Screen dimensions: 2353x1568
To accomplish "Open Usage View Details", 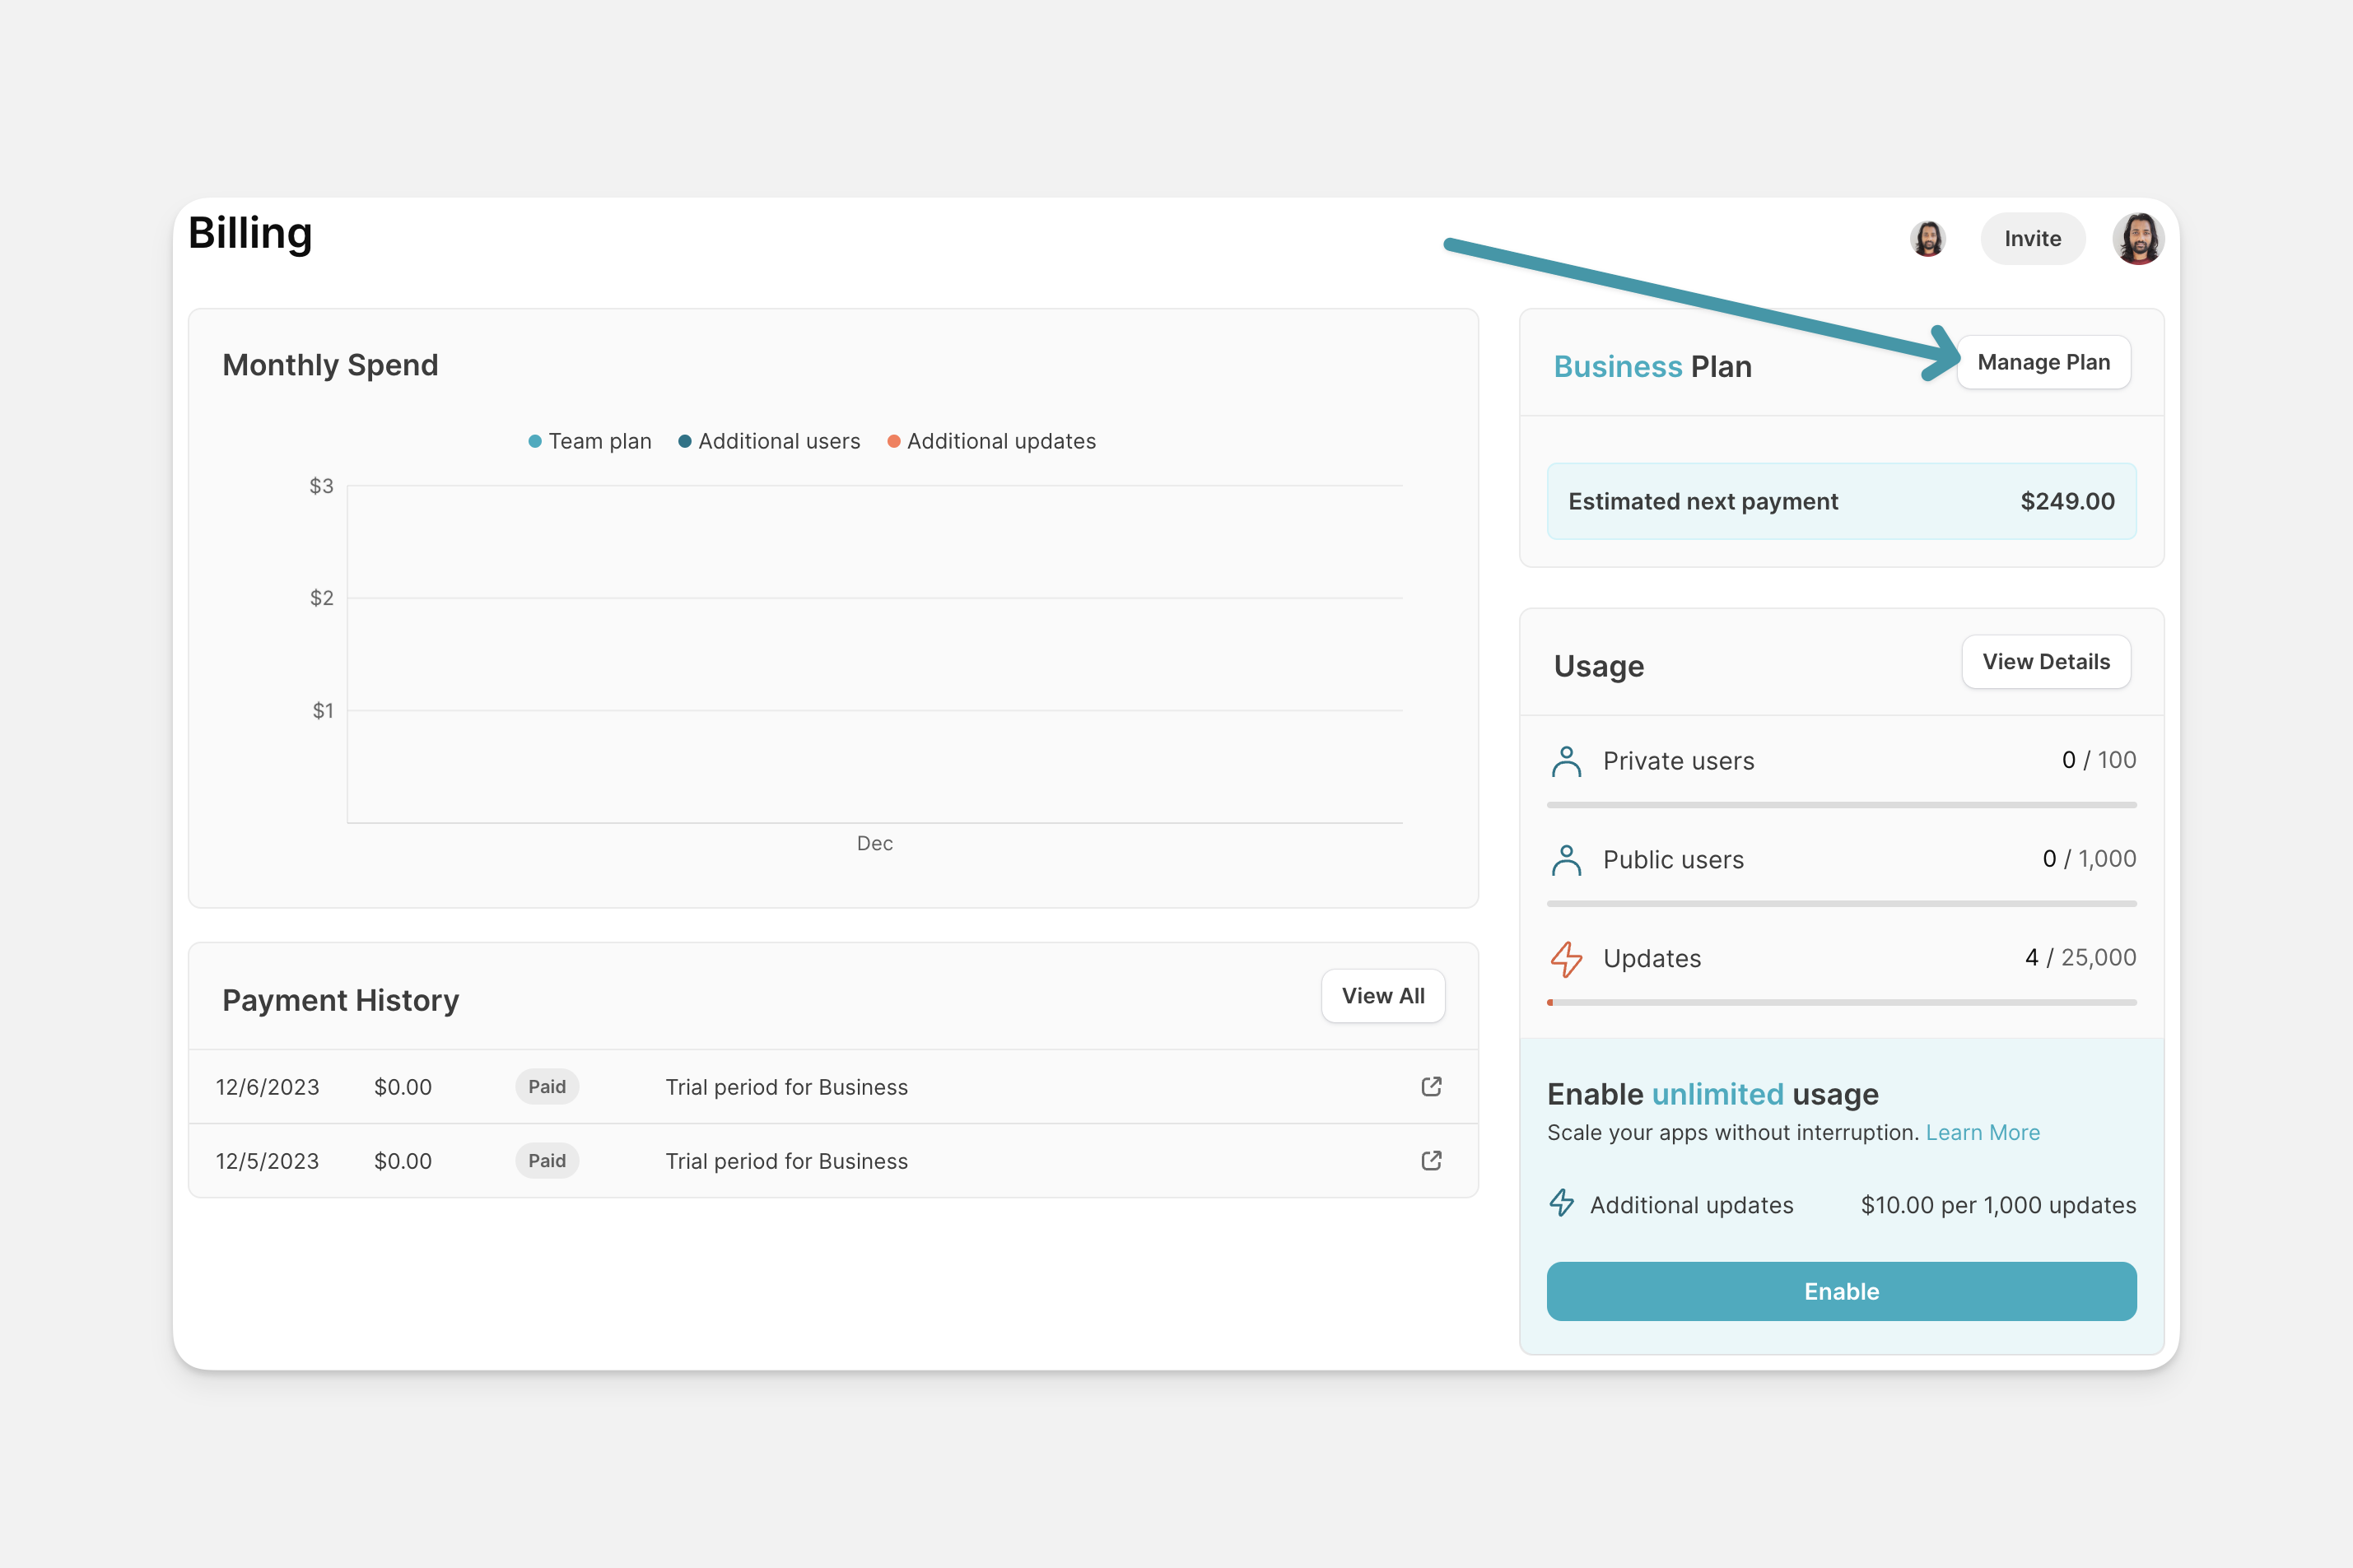I will [2046, 661].
